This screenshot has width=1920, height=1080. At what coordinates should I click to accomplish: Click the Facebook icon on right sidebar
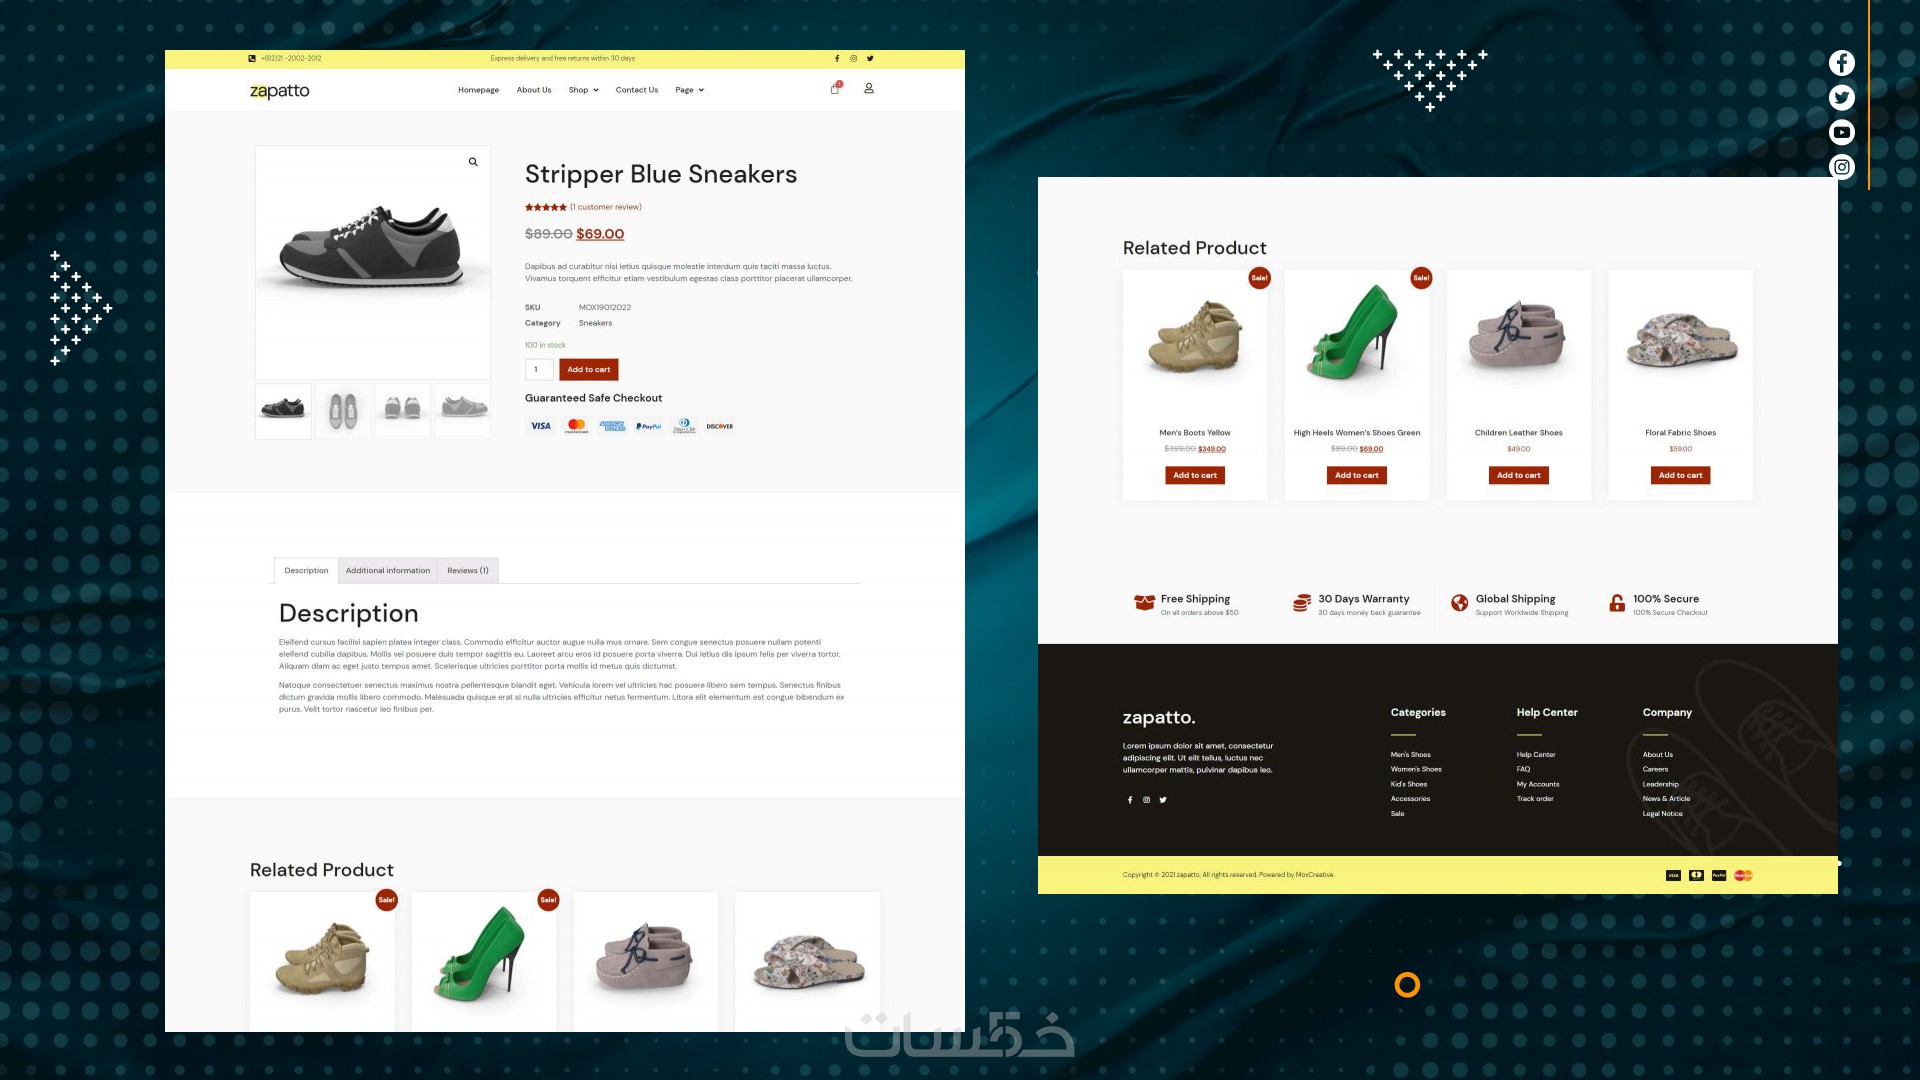point(1841,63)
